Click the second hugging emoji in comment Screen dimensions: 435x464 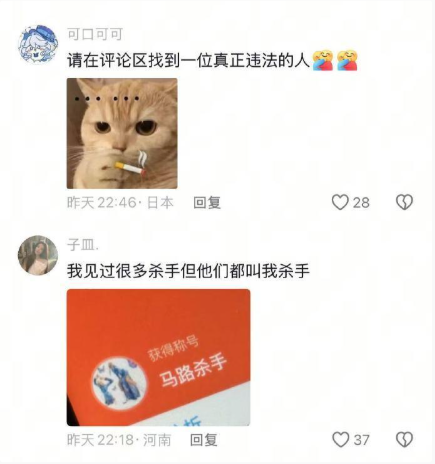point(347,60)
